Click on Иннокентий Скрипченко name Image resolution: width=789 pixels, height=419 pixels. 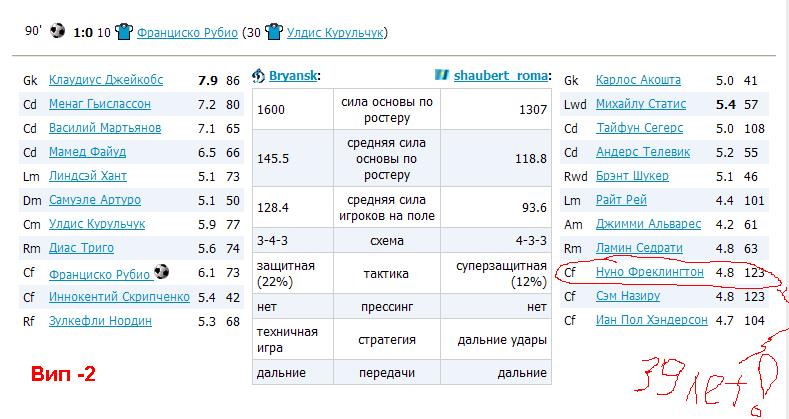tap(119, 297)
